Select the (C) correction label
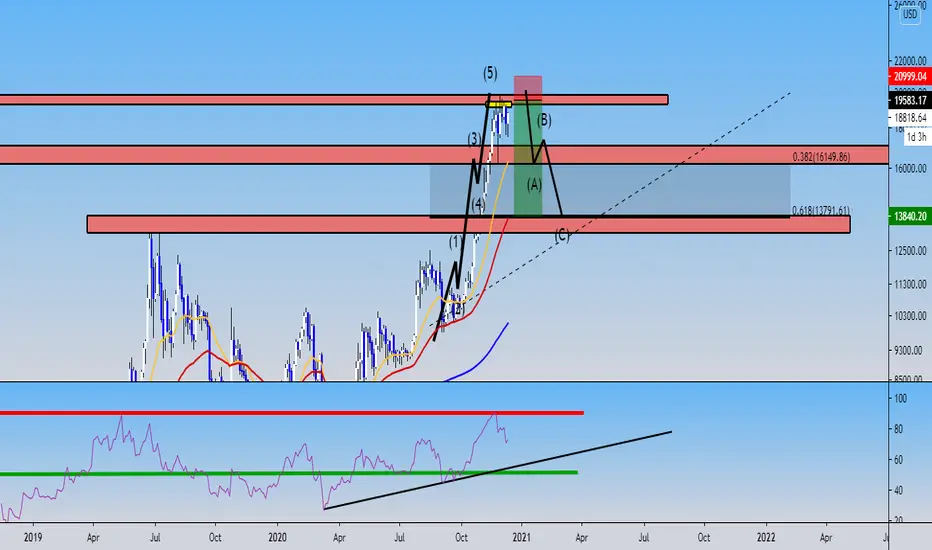Viewport: 932px width, 550px height. click(x=562, y=235)
